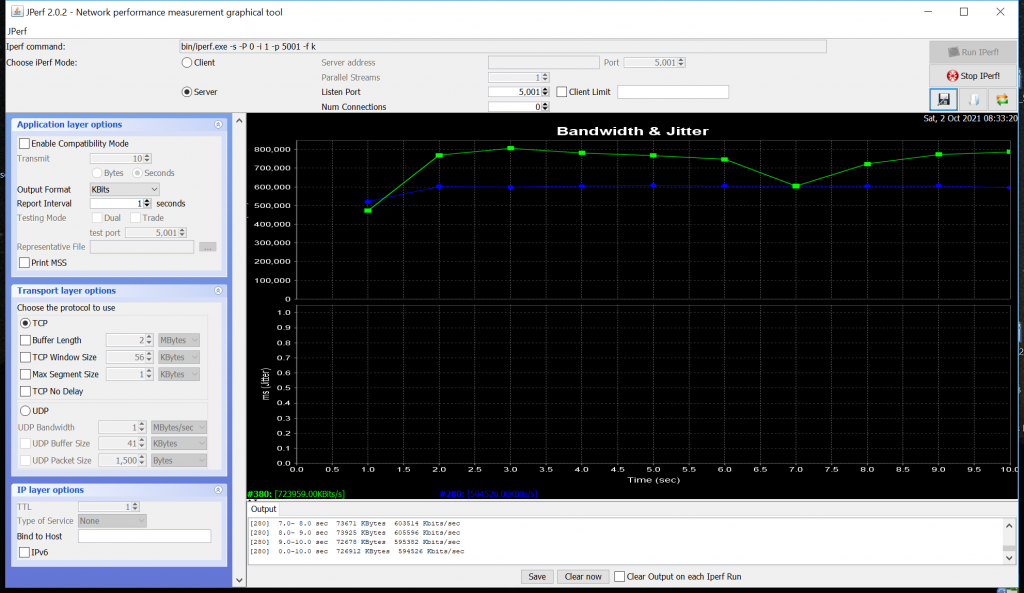The width and height of the screenshot is (1024, 593).
Task: Click the output log scroll up arrow
Action: [1009, 526]
